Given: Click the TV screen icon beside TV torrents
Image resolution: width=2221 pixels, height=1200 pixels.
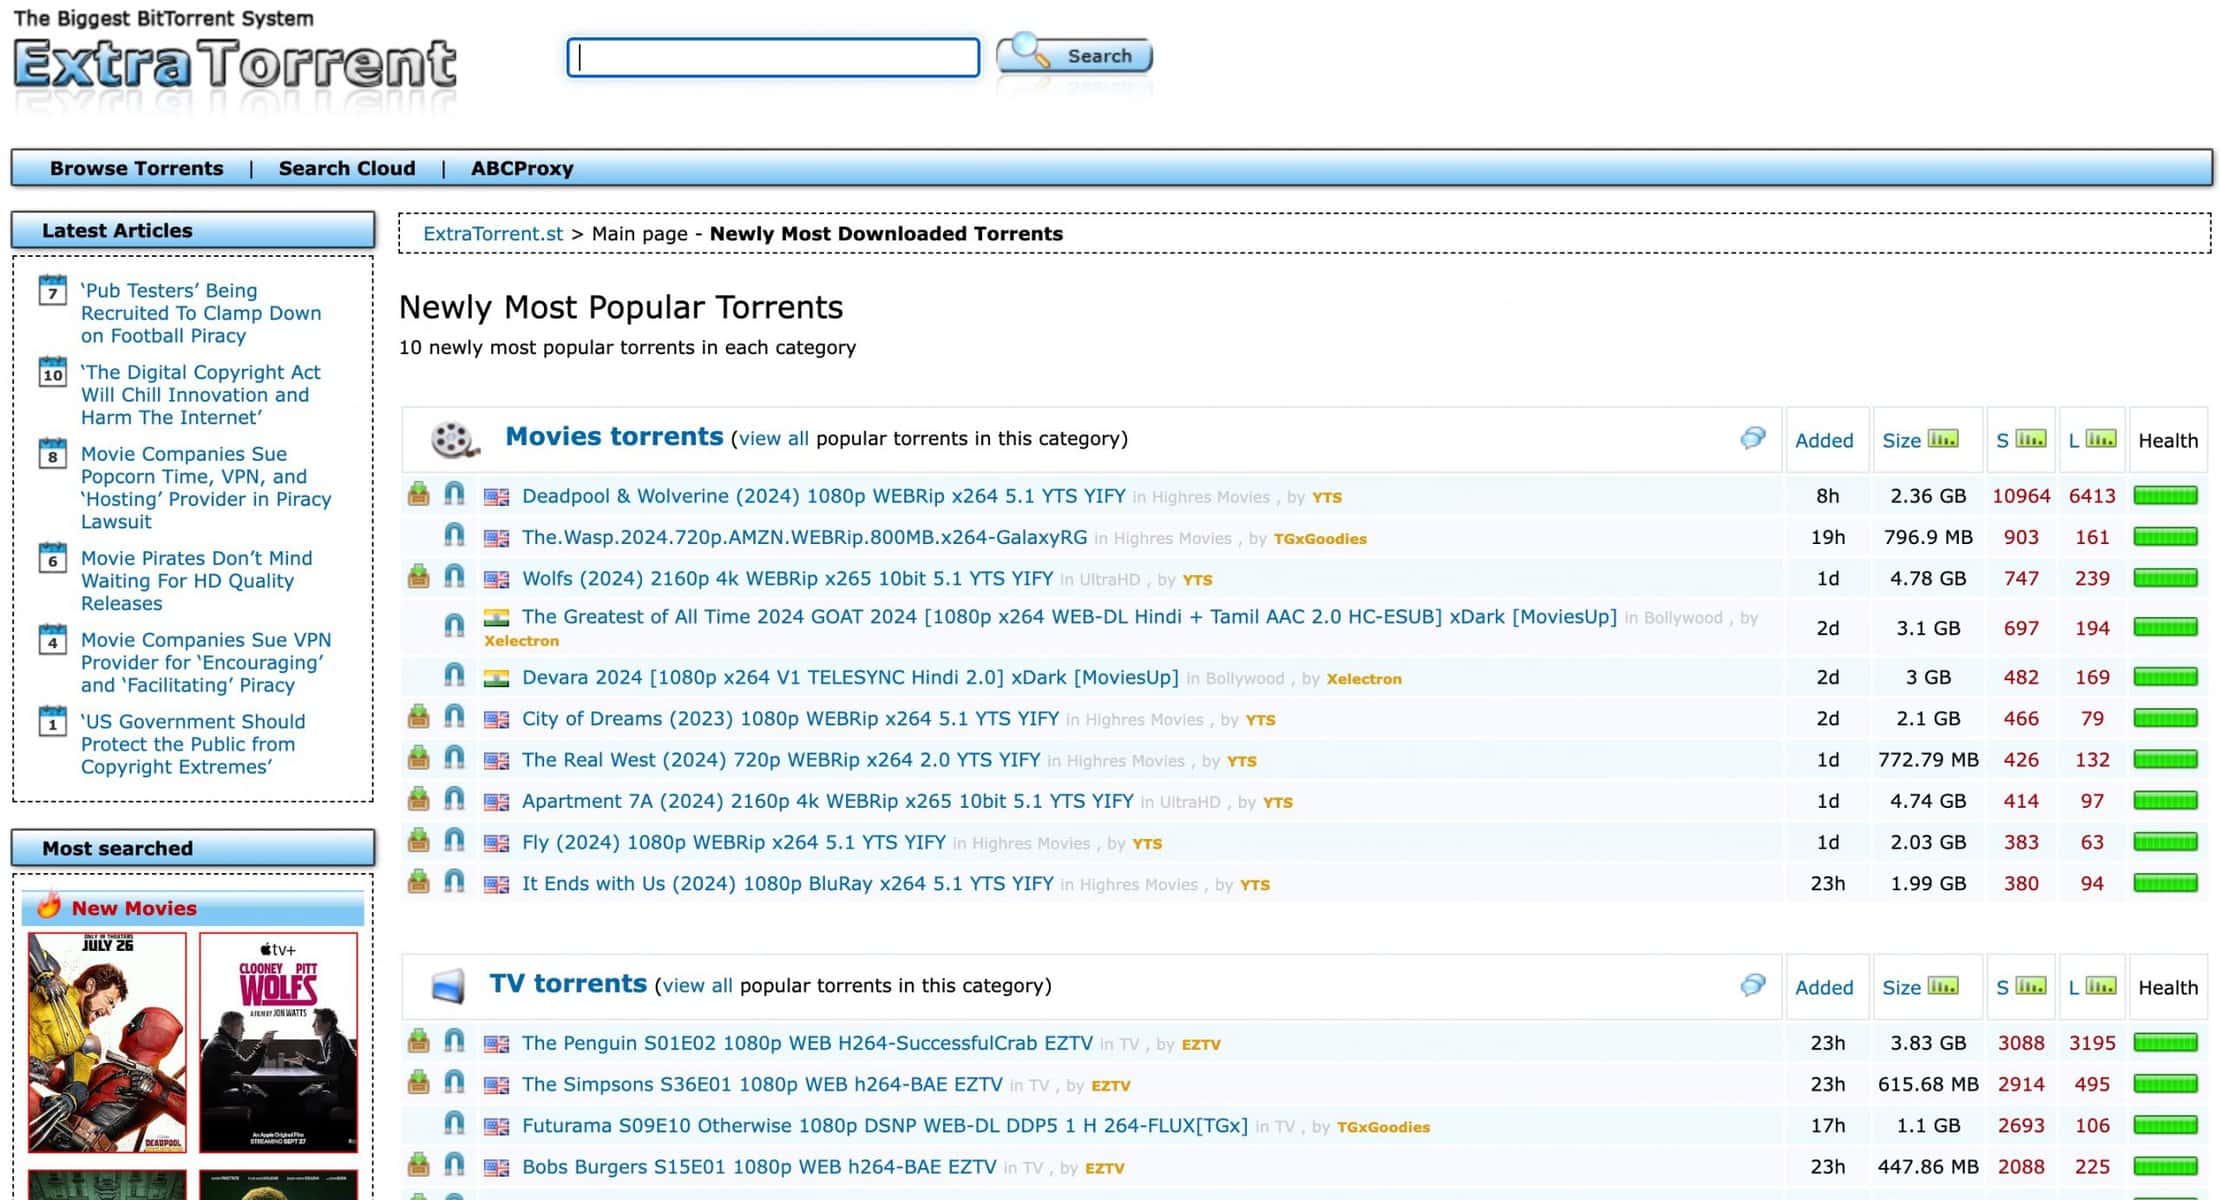Looking at the screenshot, I should (449, 986).
